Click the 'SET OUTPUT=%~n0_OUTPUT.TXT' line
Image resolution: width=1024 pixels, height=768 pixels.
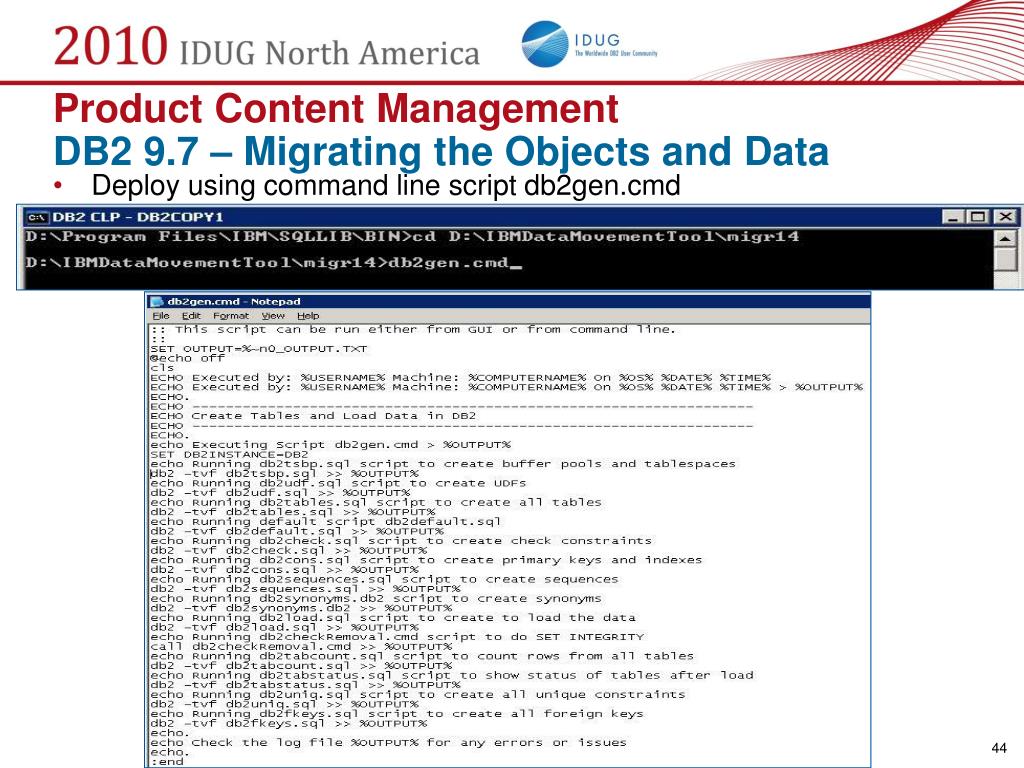[259, 349]
